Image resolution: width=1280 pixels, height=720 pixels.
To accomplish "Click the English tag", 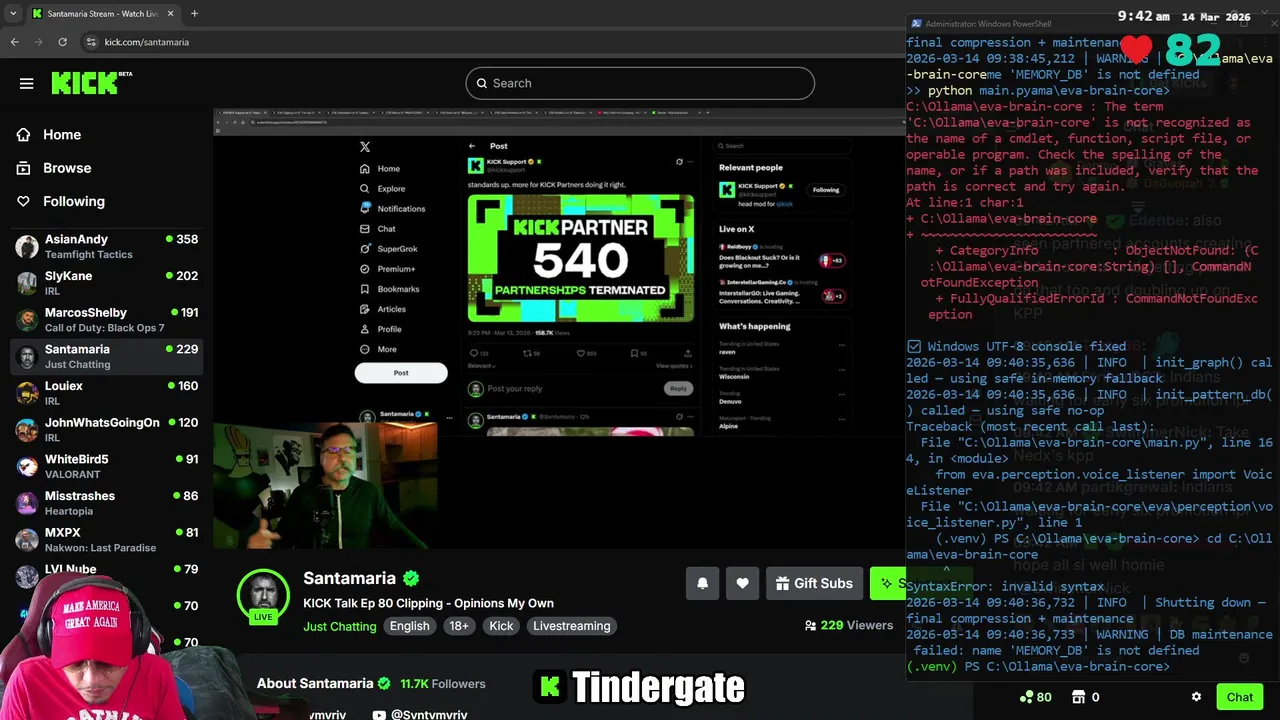I will [410, 626].
